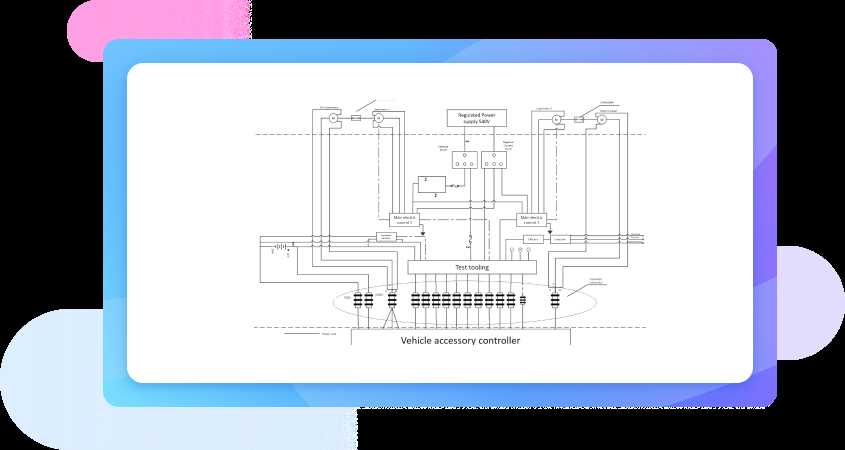Open the wiring diagram preview card
Screen dimensions: 845x450
[440, 223]
